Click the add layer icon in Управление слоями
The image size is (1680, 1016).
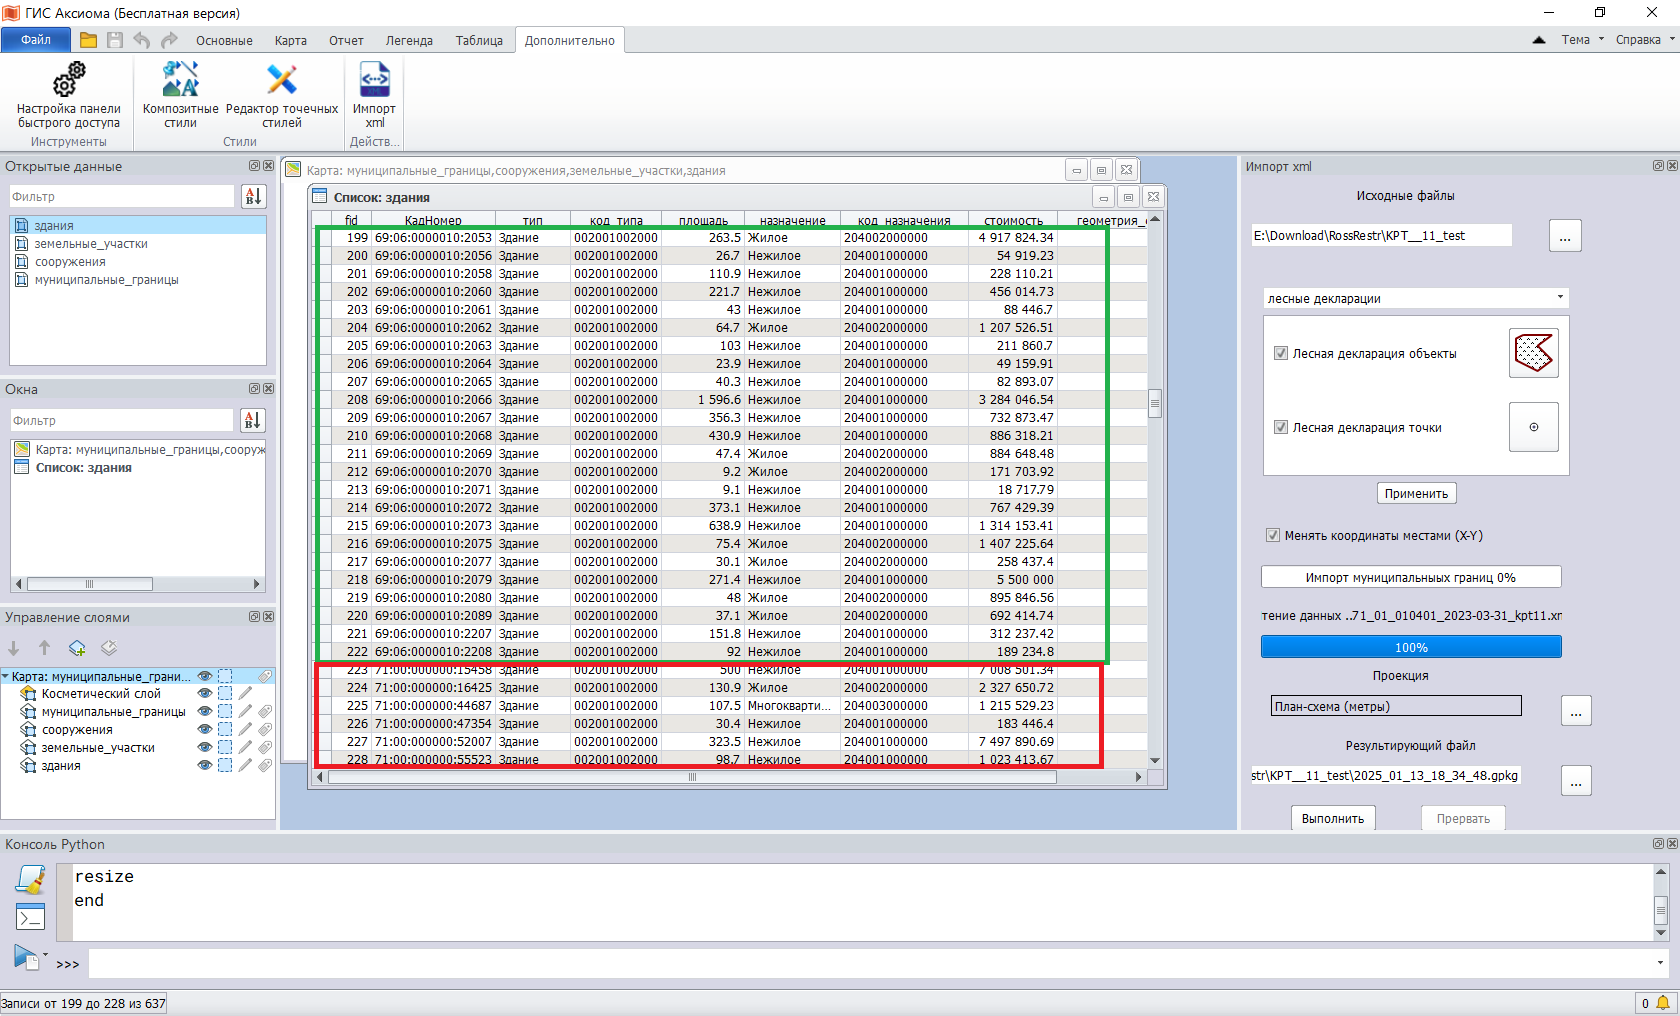coord(77,648)
